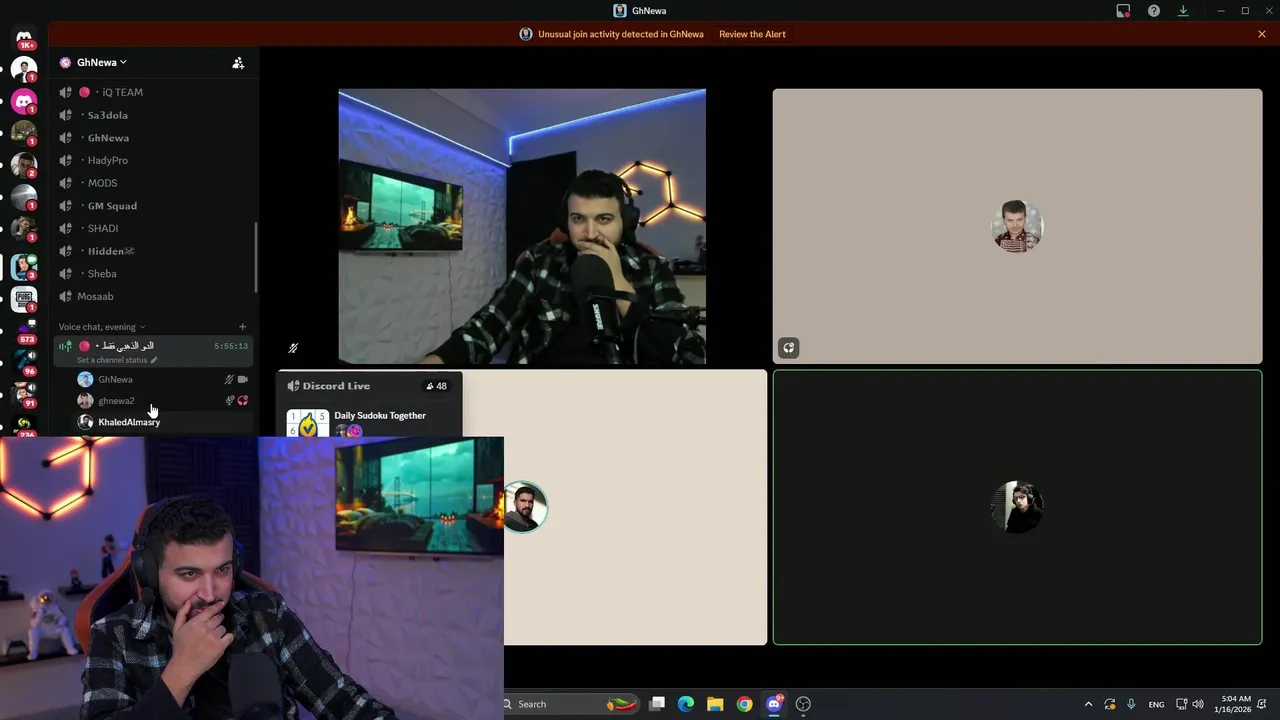Viewport: 1280px width, 720px height.
Task: Open server with 573 notification badge
Action: (x=24, y=330)
